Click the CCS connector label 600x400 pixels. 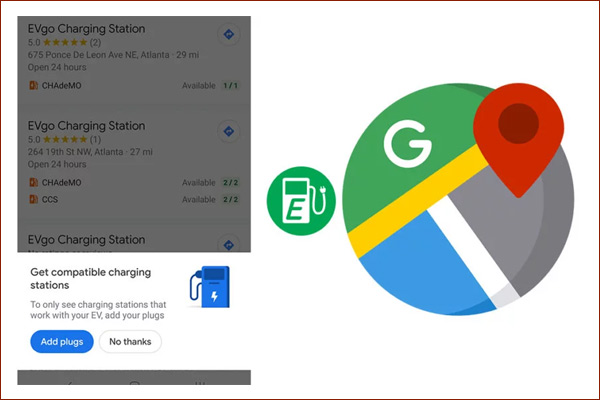point(50,199)
